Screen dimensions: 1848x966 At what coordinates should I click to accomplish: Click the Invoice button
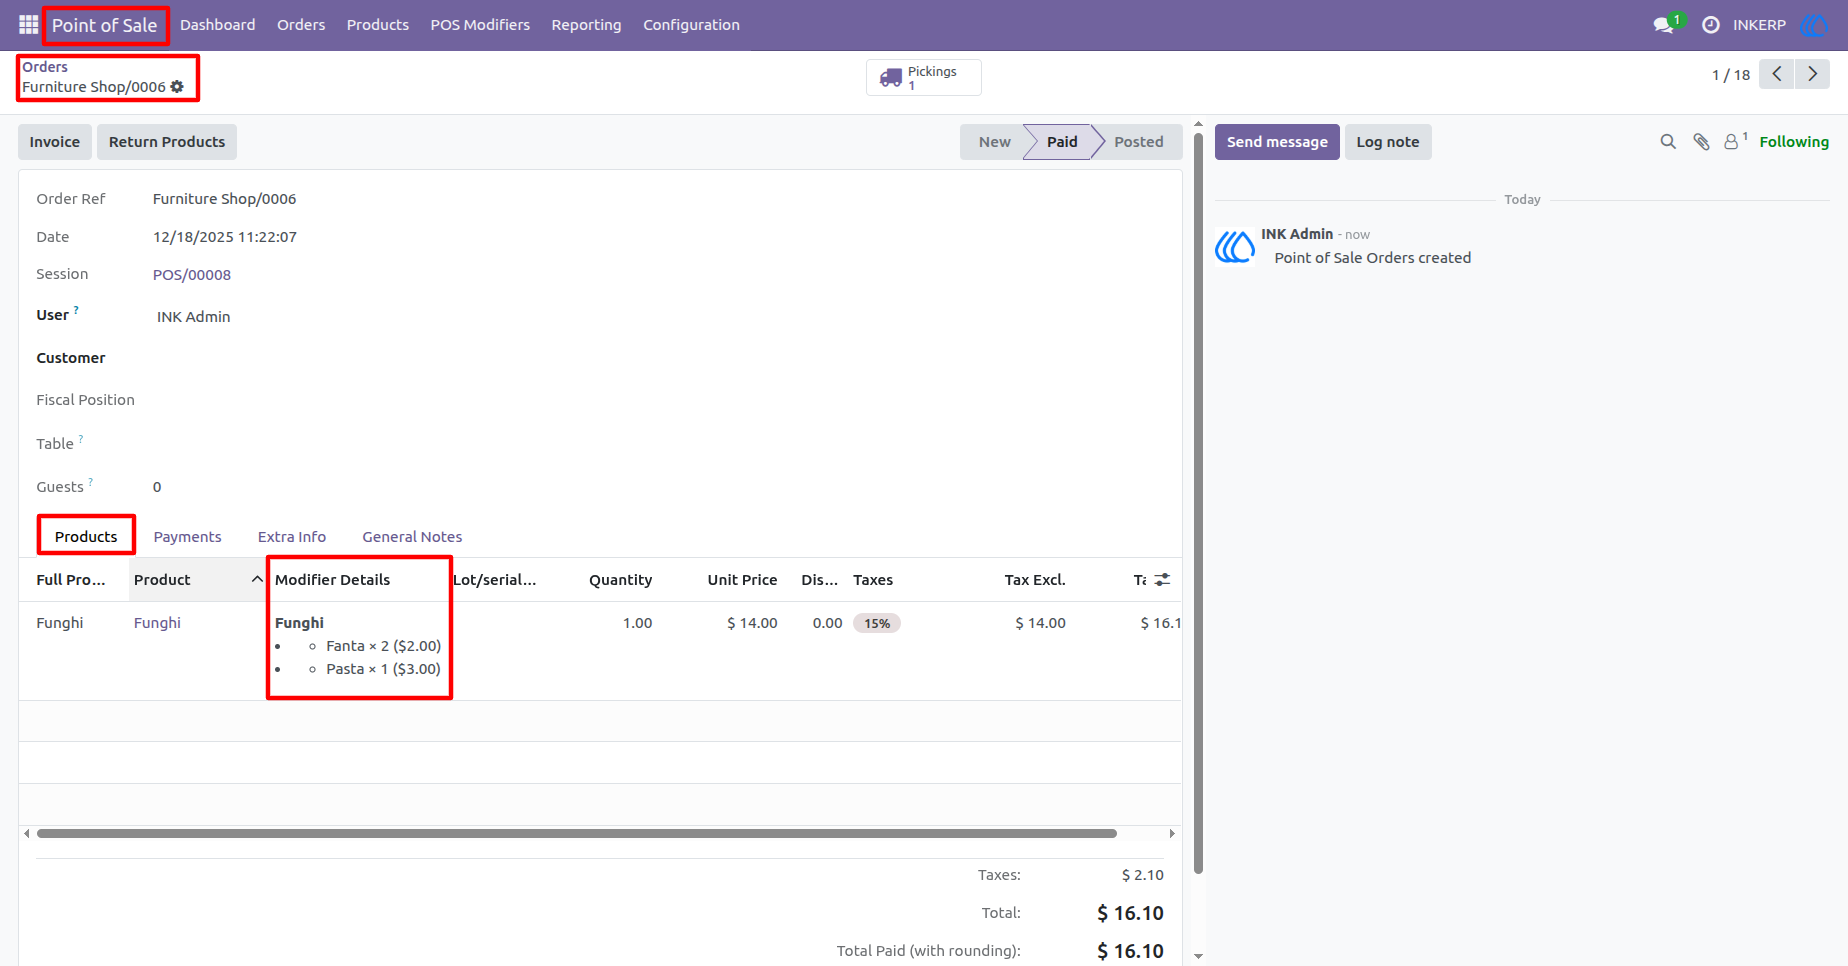click(55, 142)
